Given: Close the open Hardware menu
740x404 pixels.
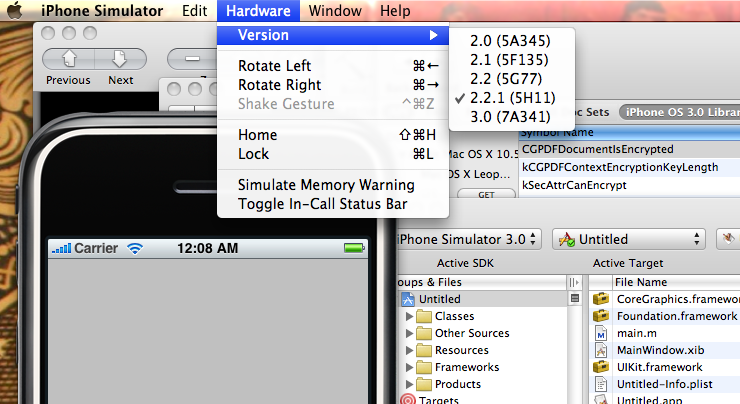Looking at the screenshot, I should click(x=258, y=10).
